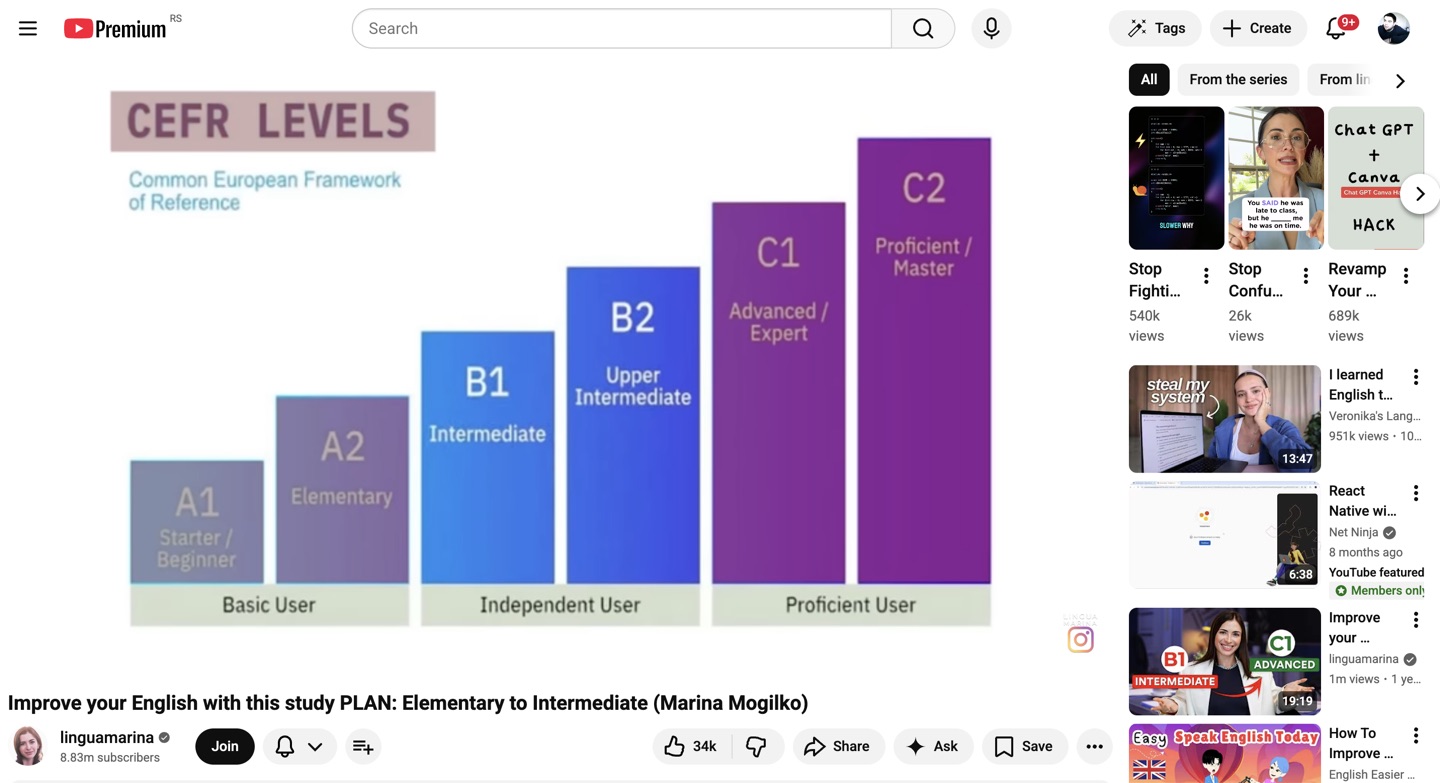Save video to playlist with the queue icon
The height and width of the screenshot is (783, 1440).
[x=362, y=746]
